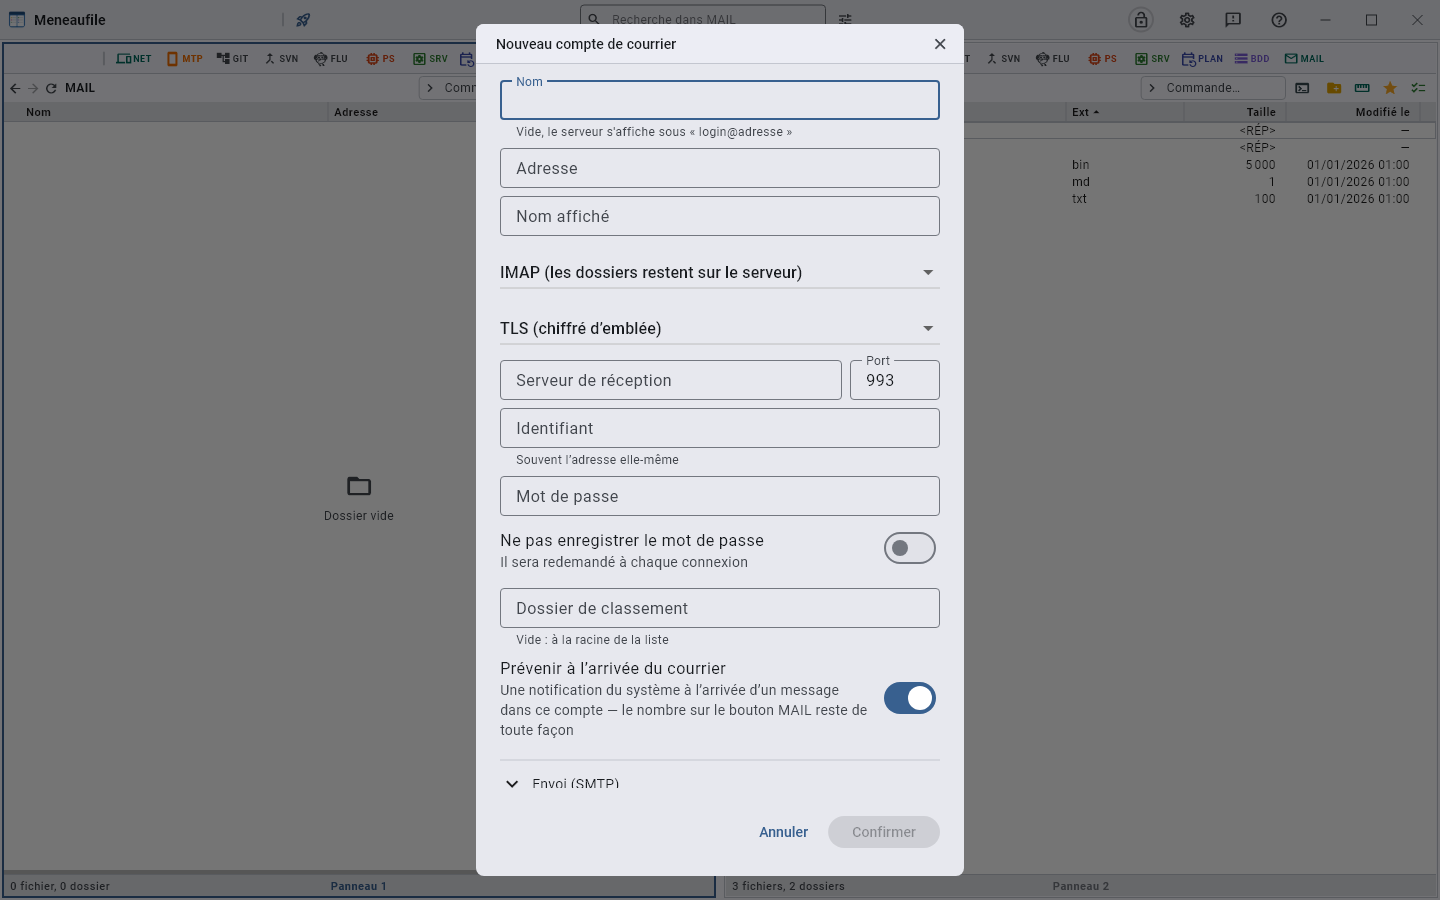Open the BDD shortcut in Panneau 2
Screen dimensions: 1440x900
click(1252, 59)
